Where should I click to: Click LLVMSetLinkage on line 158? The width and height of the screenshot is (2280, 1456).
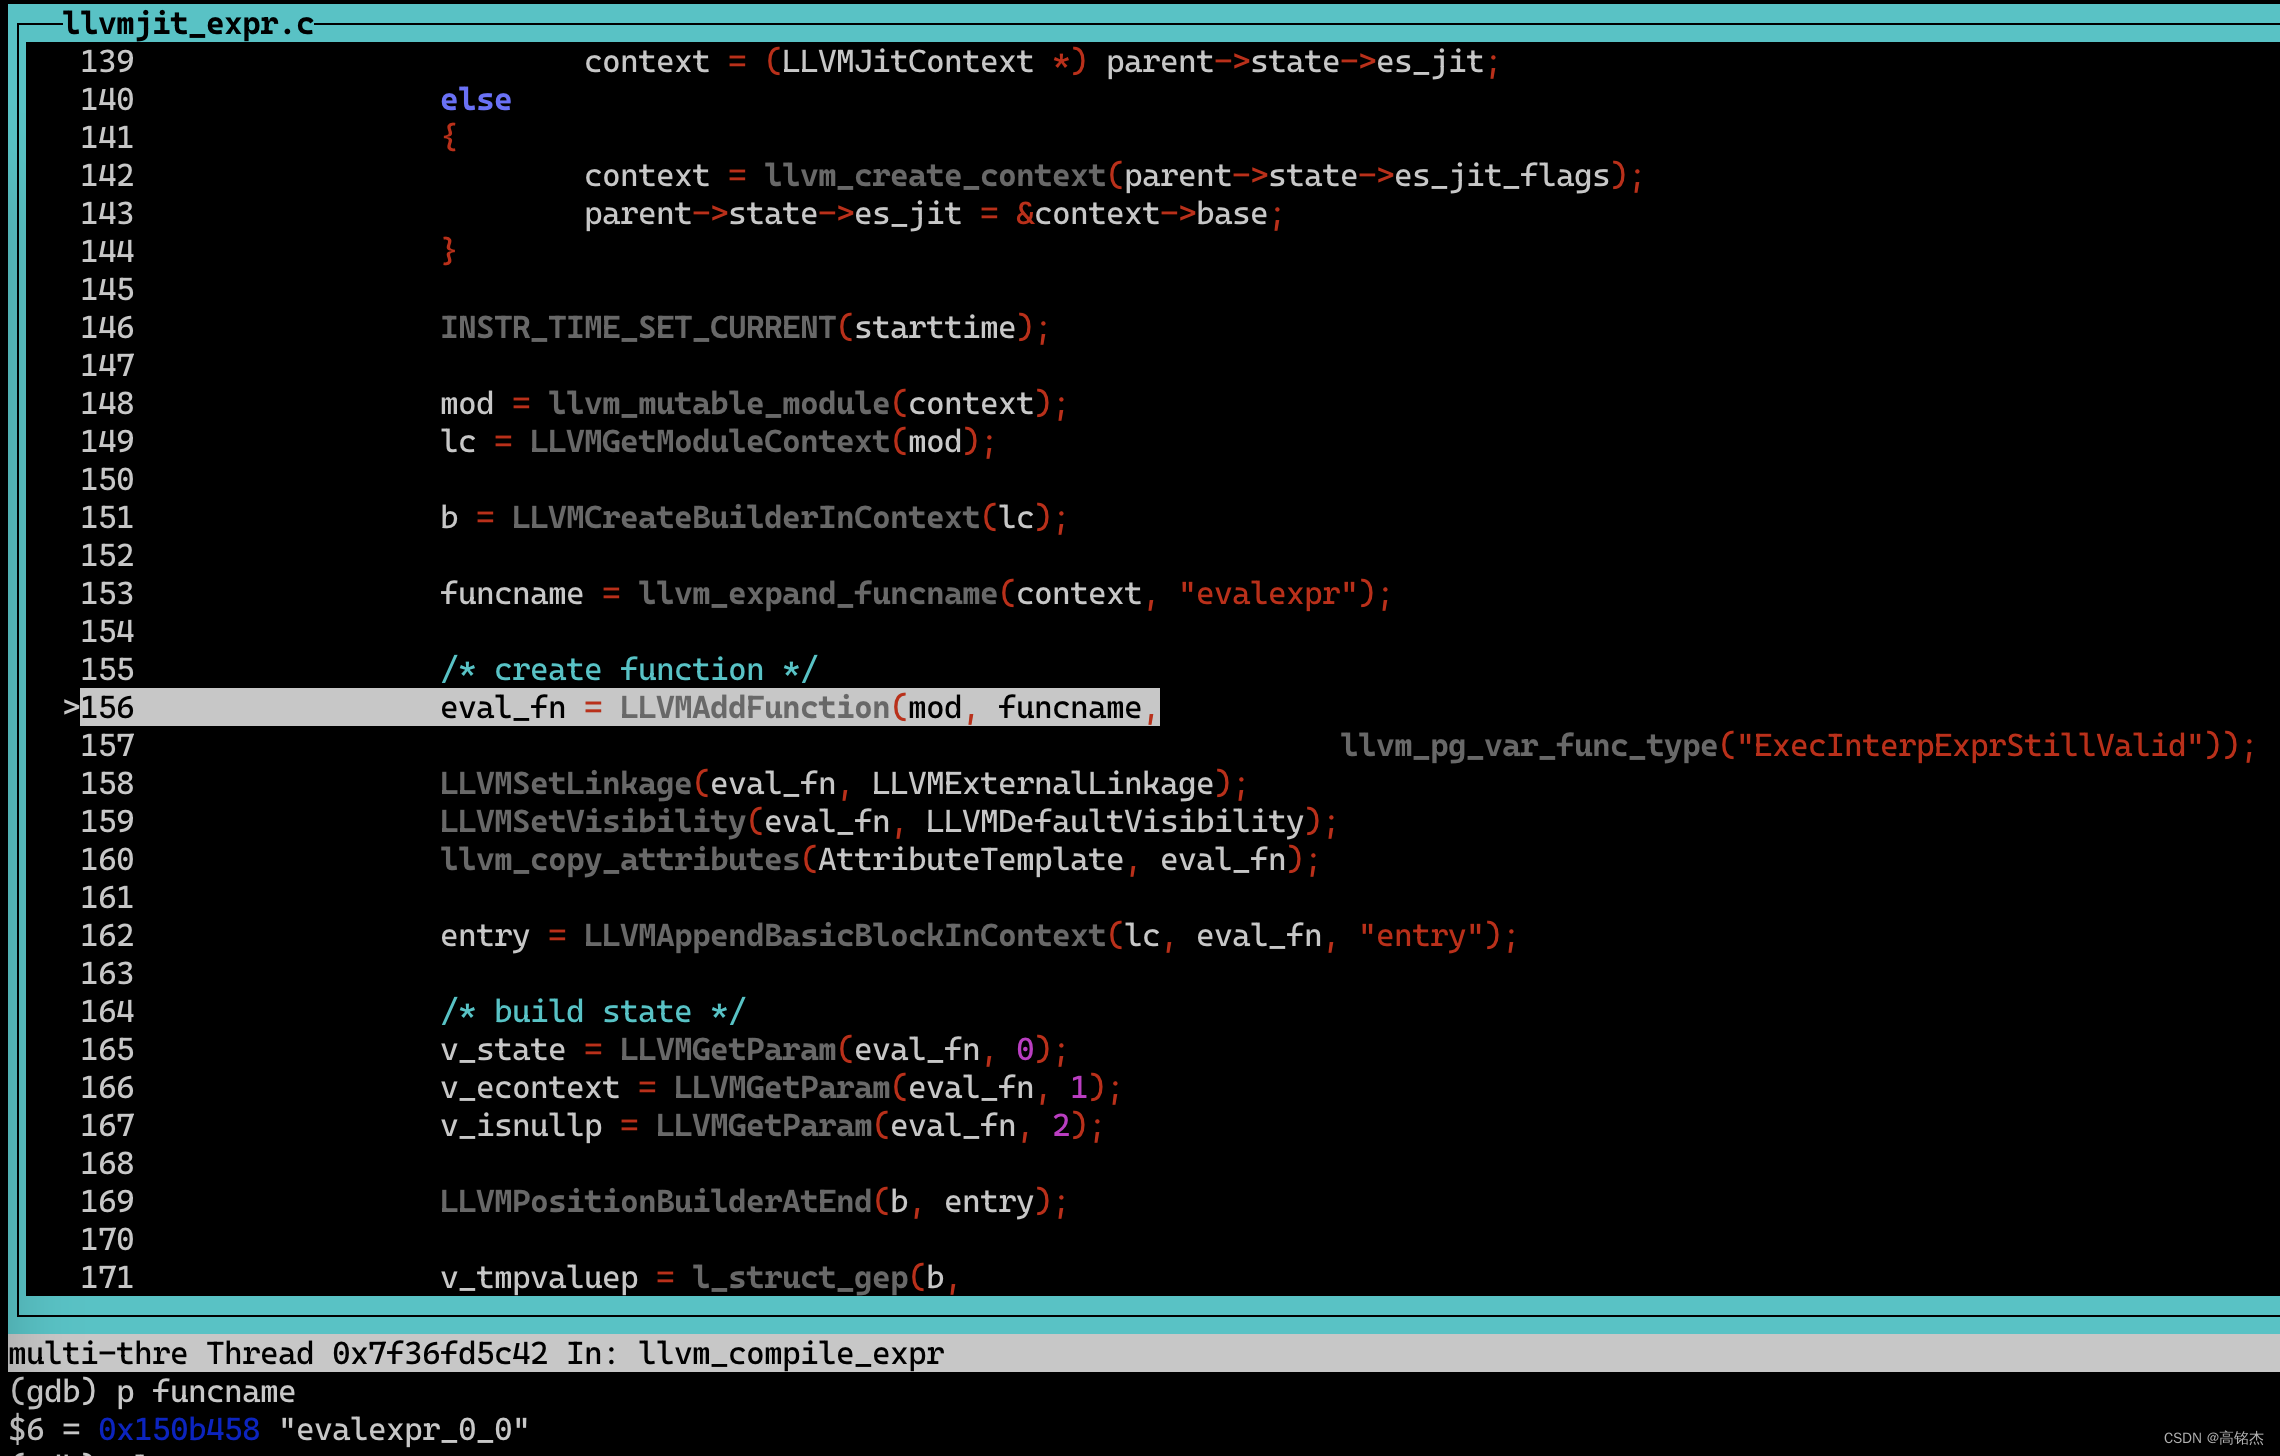[x=566, y=784]
